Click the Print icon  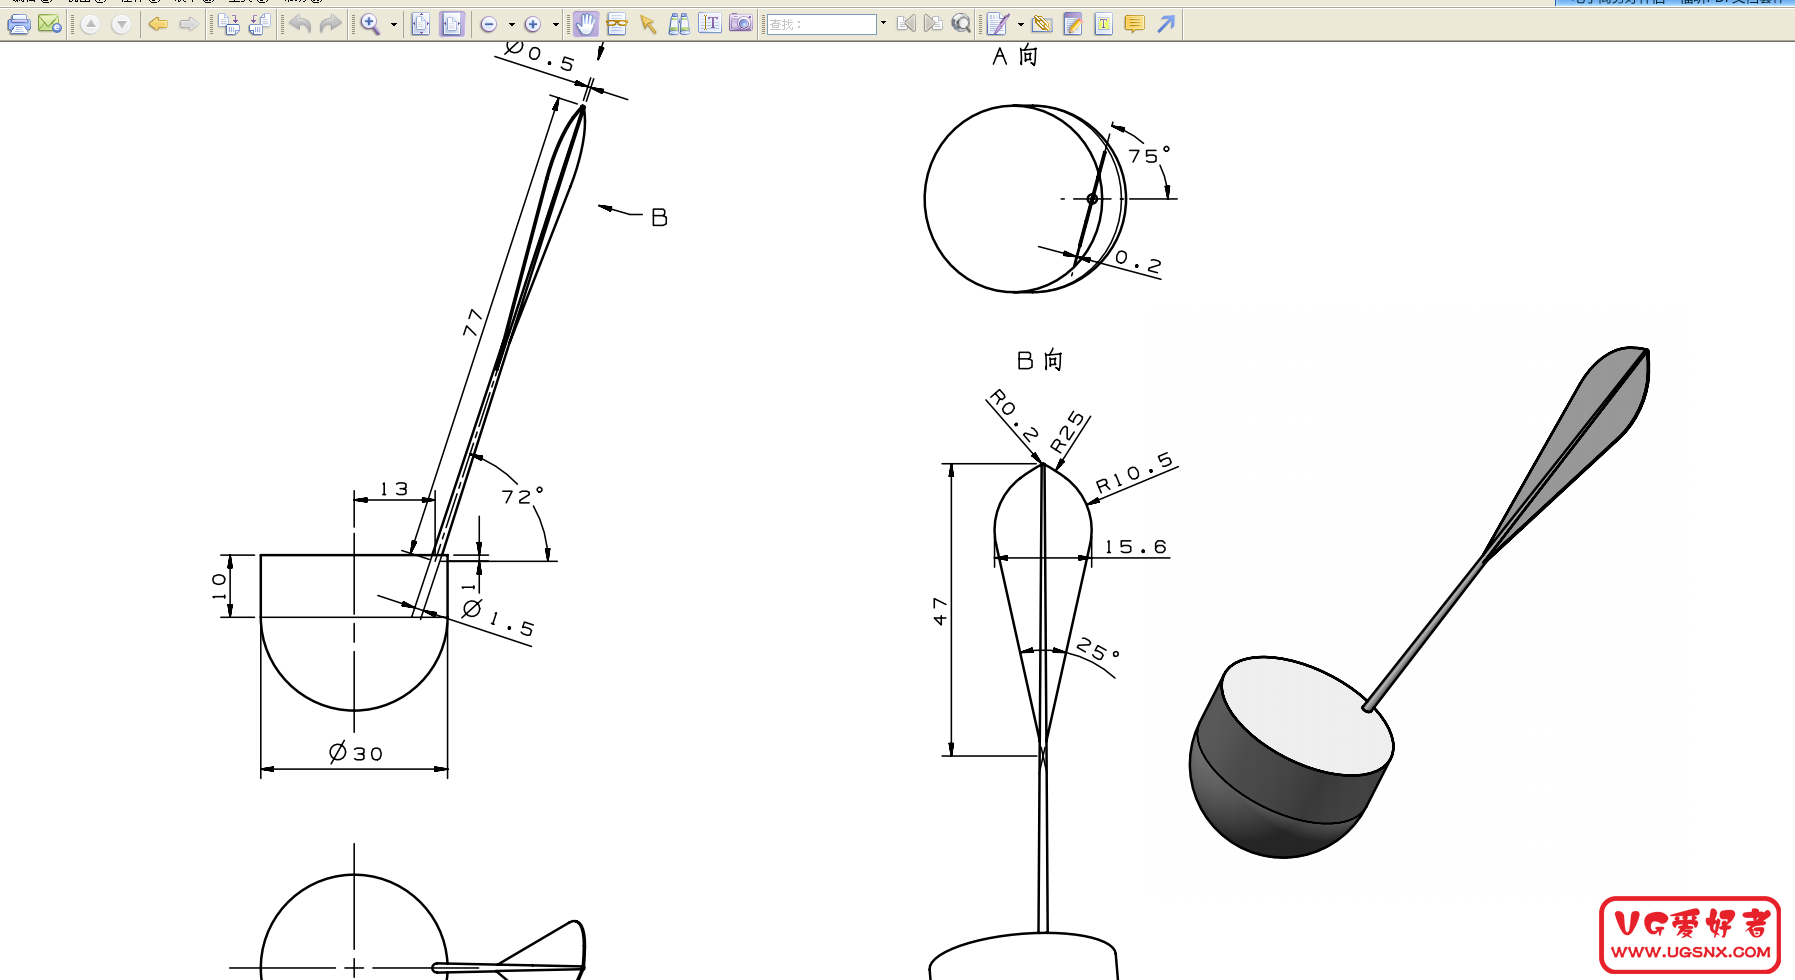[x=18, y=24]
